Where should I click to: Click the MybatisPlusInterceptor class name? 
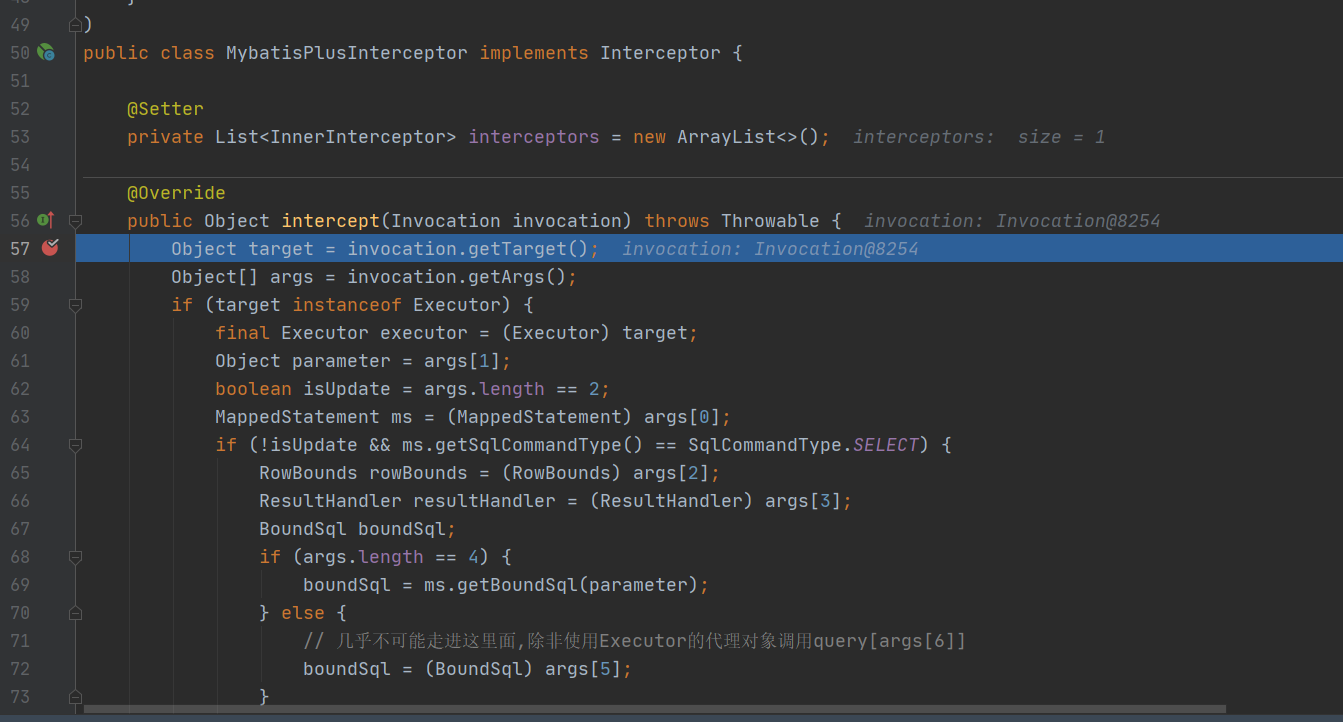[x=347, y=53]
